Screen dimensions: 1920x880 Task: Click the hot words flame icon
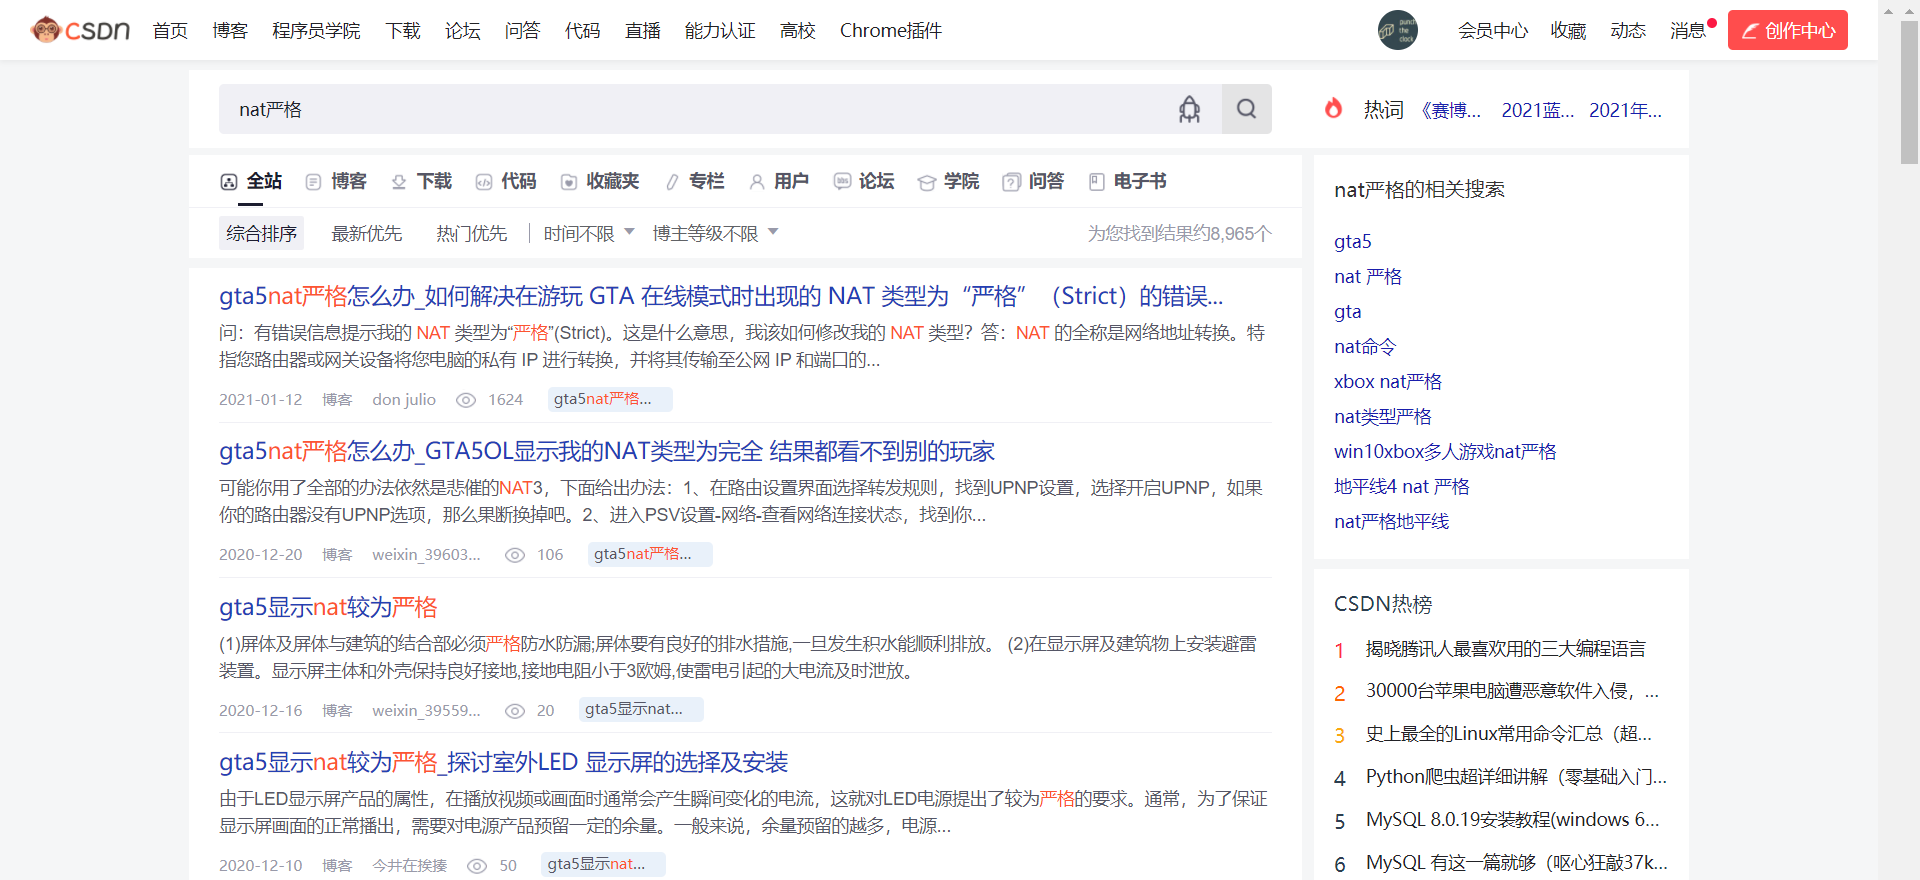pyautogui.click(x=1333, y=108)
